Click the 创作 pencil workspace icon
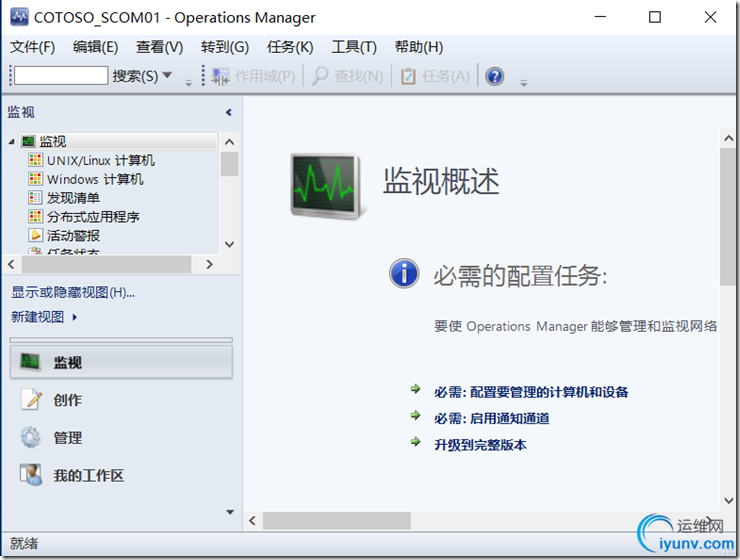This screenshot has width=740, height=560. pyautogui.click(x=31, y=399)
